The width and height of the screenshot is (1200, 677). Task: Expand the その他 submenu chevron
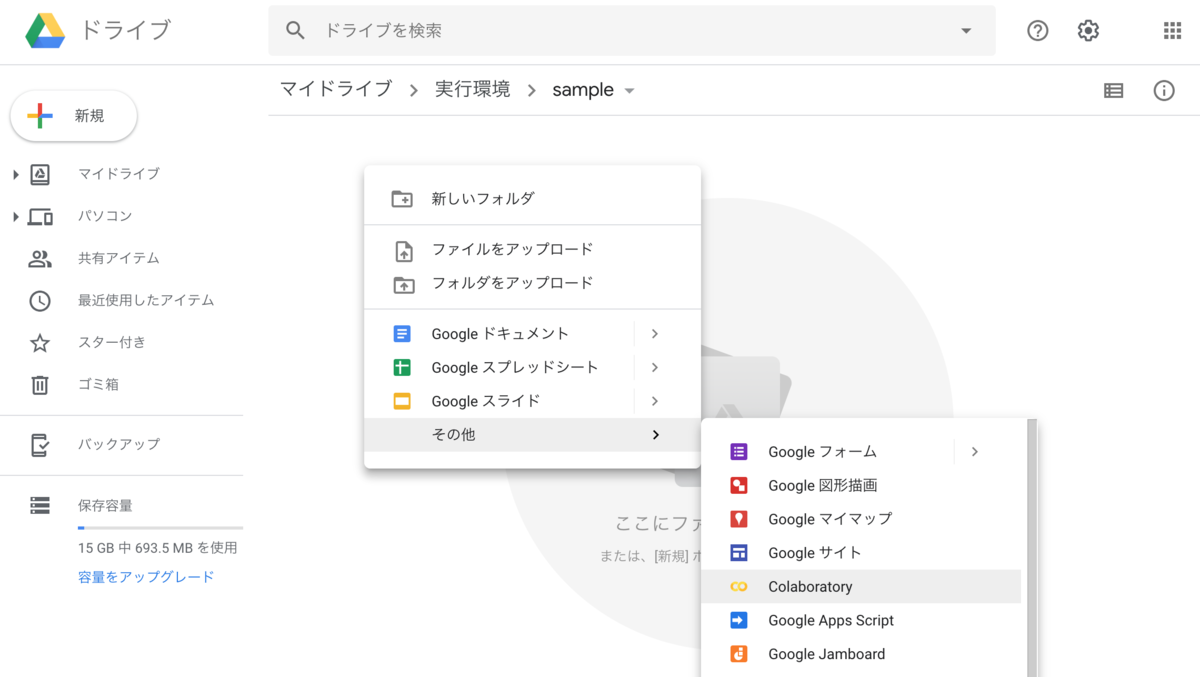[x=655, y=435]
